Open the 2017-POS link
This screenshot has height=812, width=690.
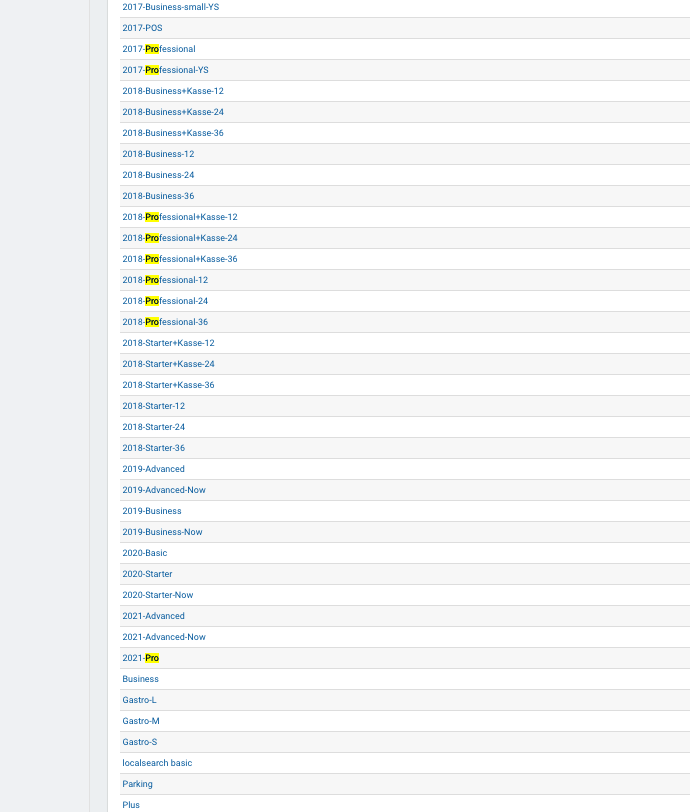pos(142,28)
